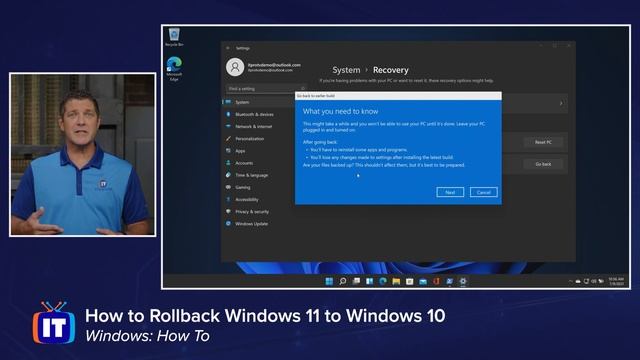Focus the Find a setting search box
The width and height of the screenshot is (640, 360).
coord(266,89)
